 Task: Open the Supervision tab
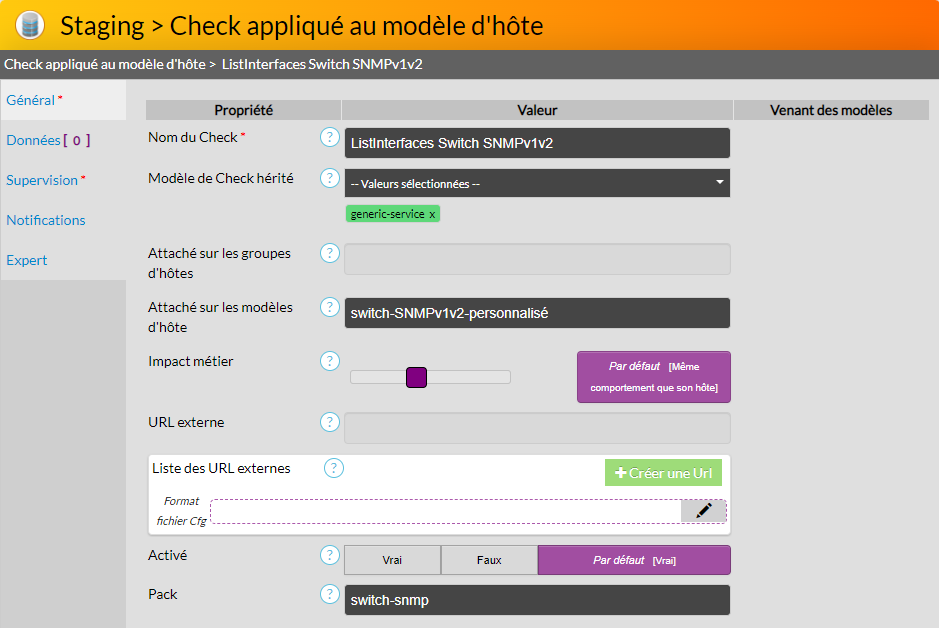(46, 180)
